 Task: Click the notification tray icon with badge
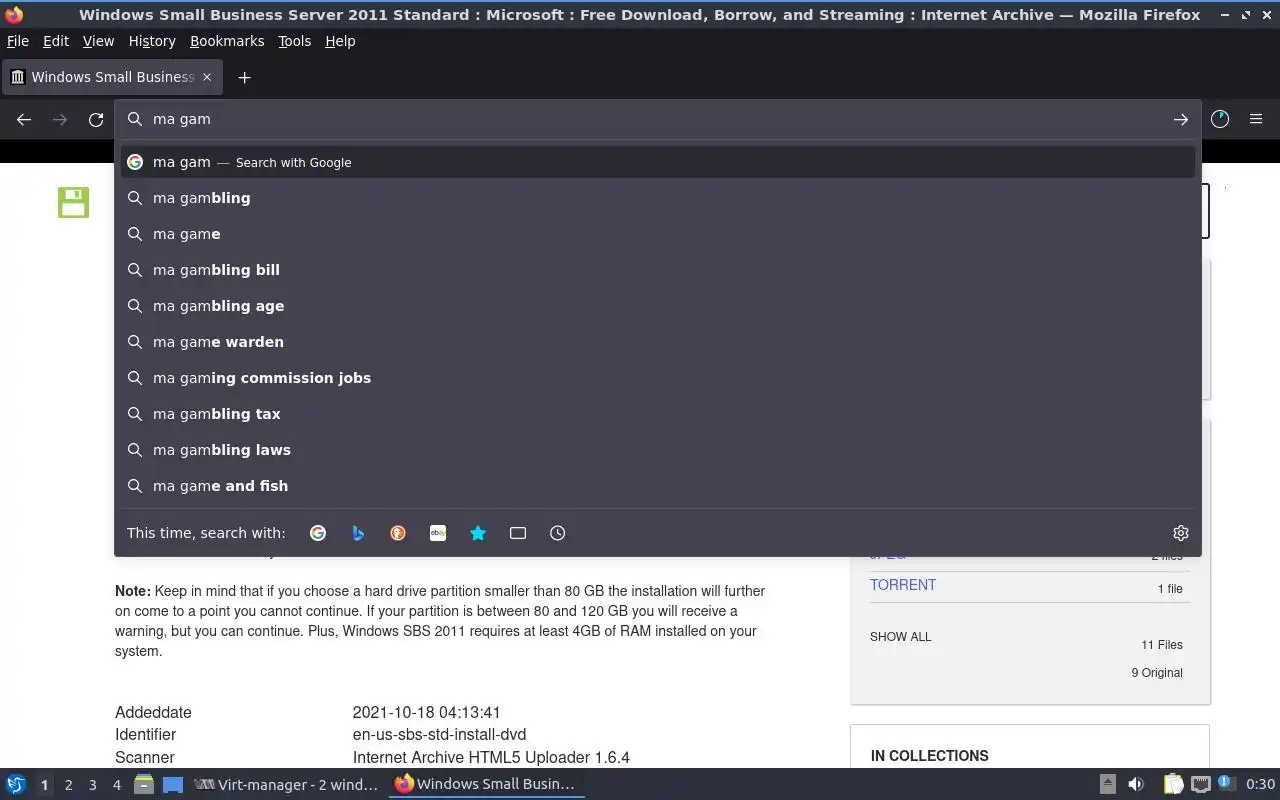[x=1227, y=783]
